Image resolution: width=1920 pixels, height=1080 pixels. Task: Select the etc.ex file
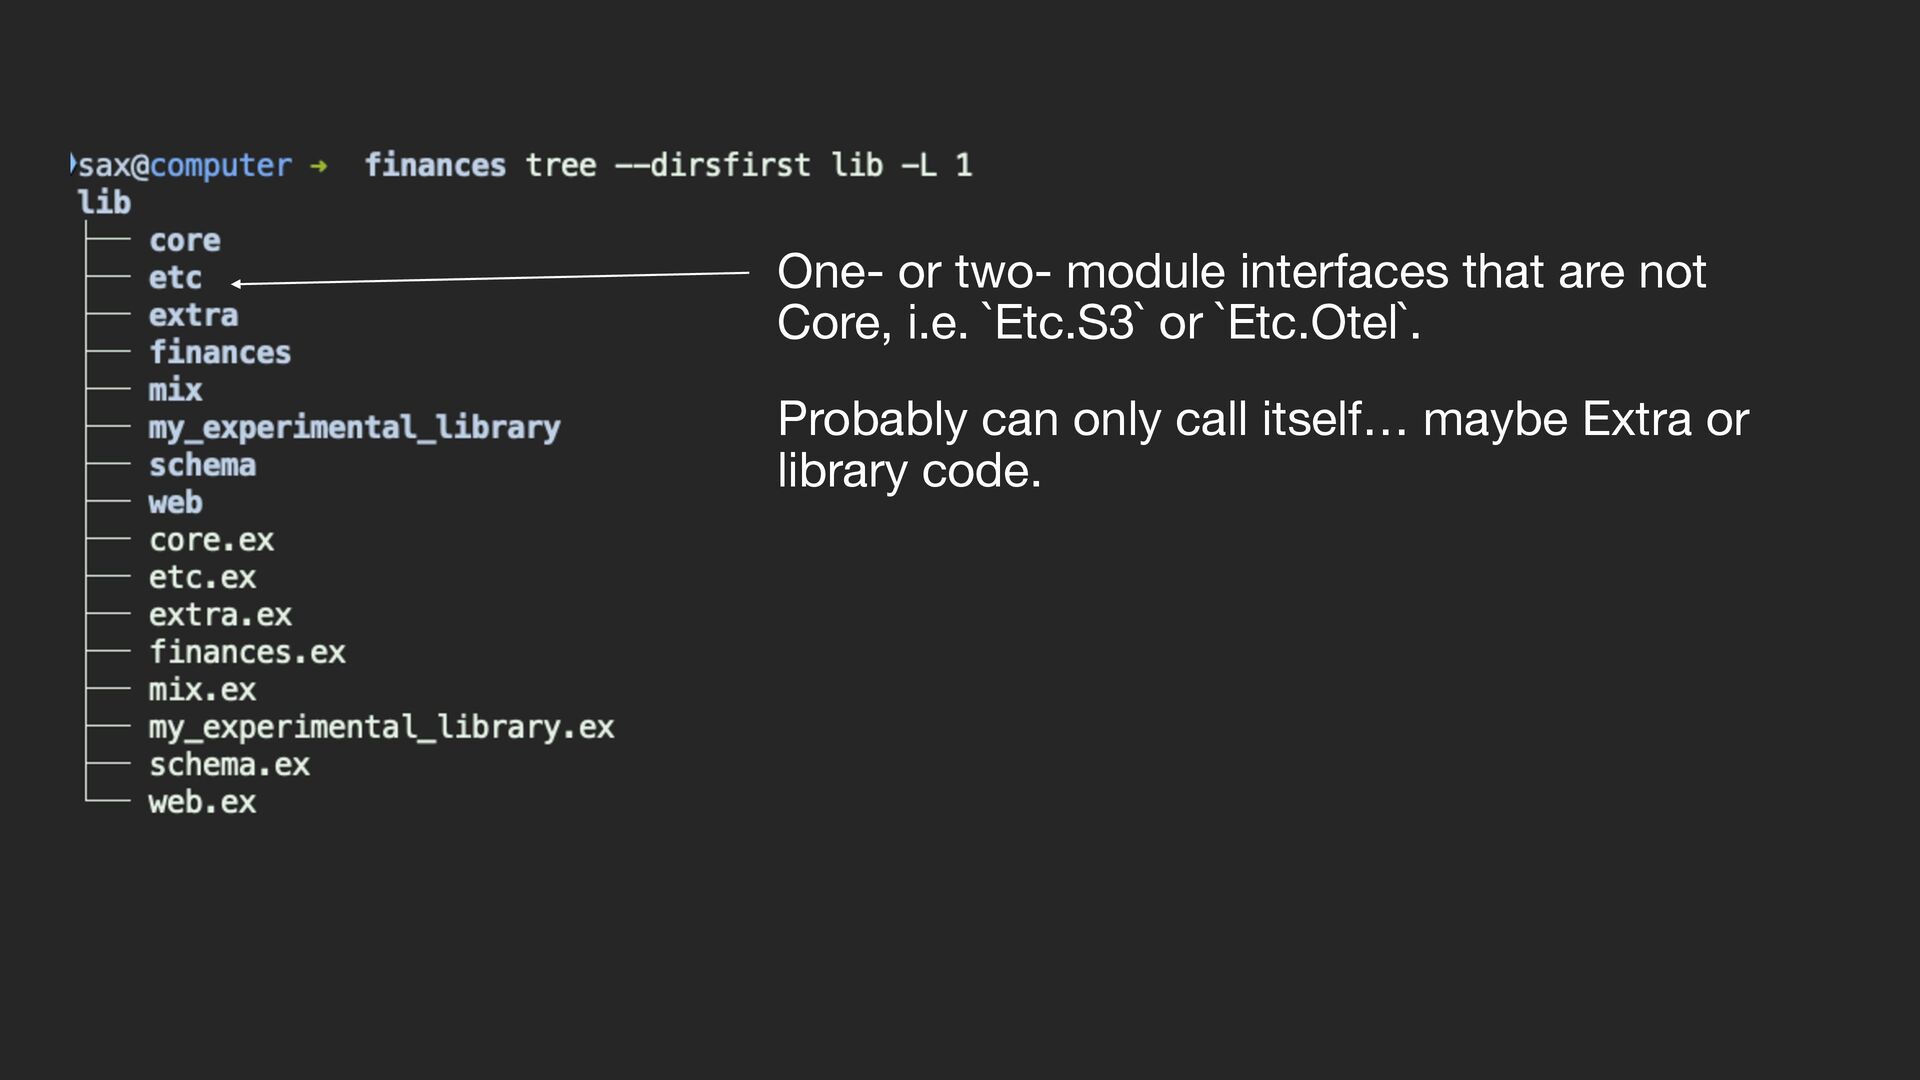(x=202, y=577)
